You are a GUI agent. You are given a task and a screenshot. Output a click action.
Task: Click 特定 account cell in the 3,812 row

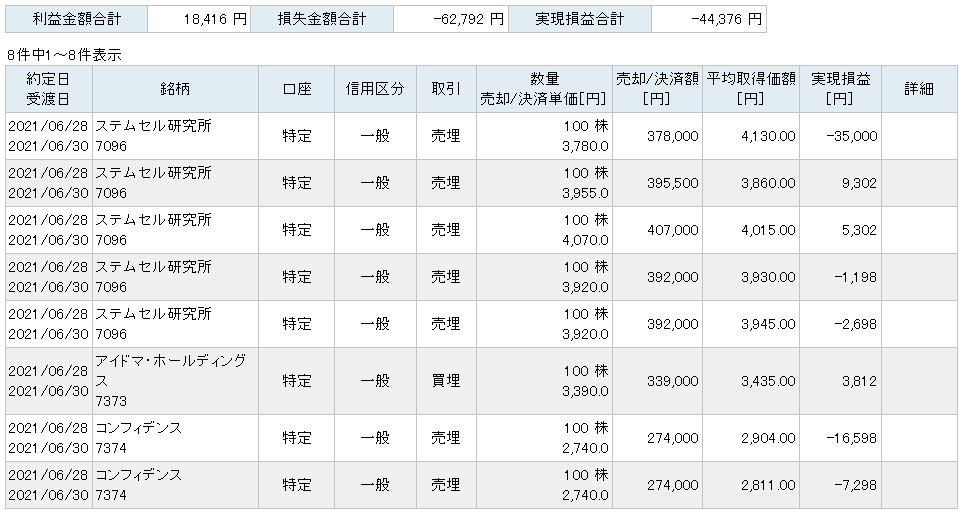pyautogui.click(x=297, y=381)
